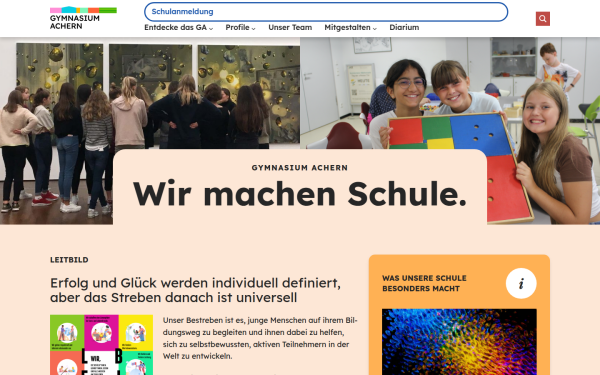600x375 pixels.
Task: Open the Diarium menu item
Action: pyautogui.click(x=404, y=28)
